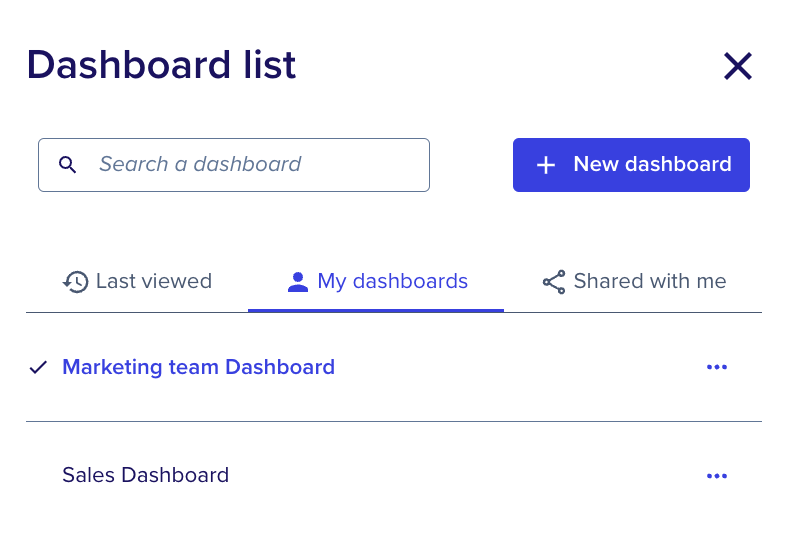Viewport: 802px width, 548px height.
Task: Click the share nodes icon
Action: tap(554, 282)
